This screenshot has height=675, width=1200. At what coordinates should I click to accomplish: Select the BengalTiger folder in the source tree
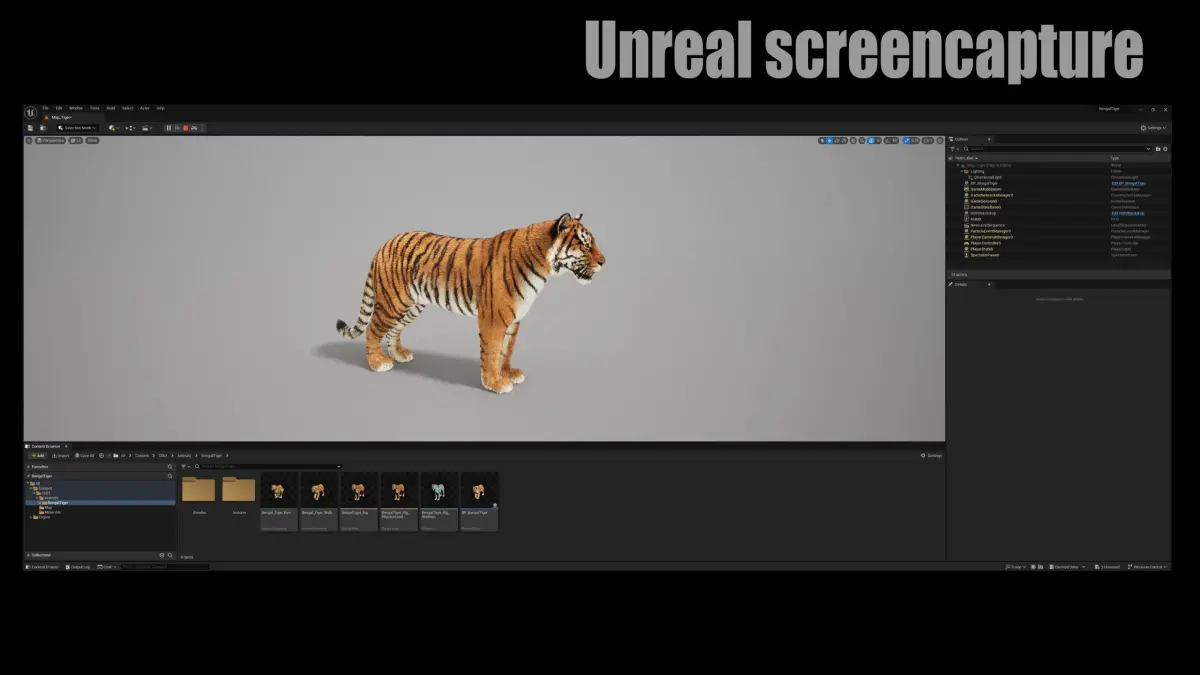pos(57,503)
